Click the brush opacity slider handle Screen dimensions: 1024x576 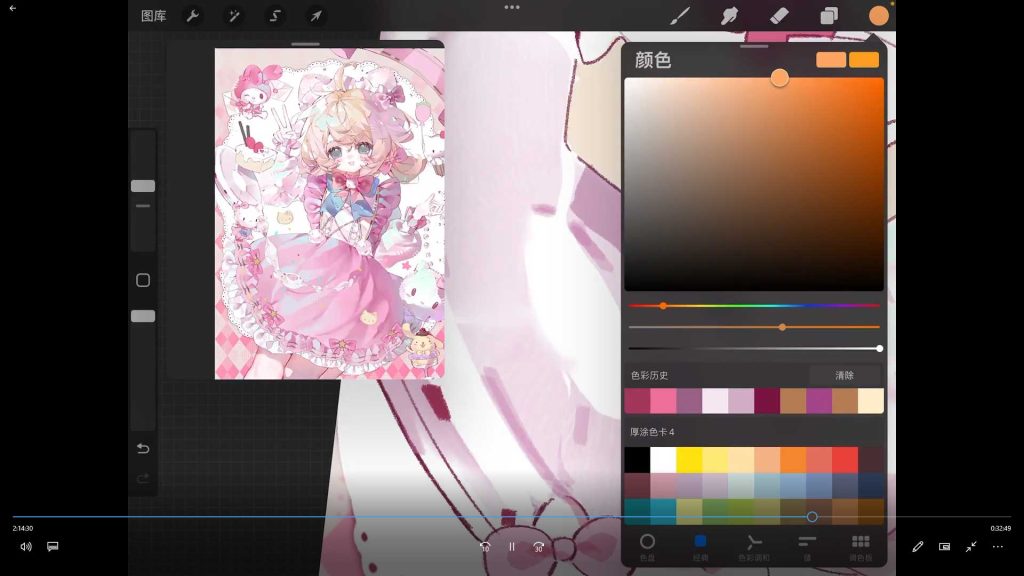[x=143, y=316]
